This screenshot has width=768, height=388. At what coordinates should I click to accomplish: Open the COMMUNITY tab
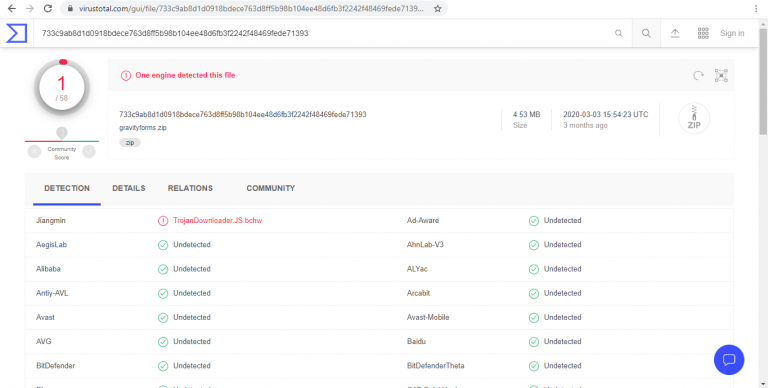pyautogui.click(x=270, y=188)
